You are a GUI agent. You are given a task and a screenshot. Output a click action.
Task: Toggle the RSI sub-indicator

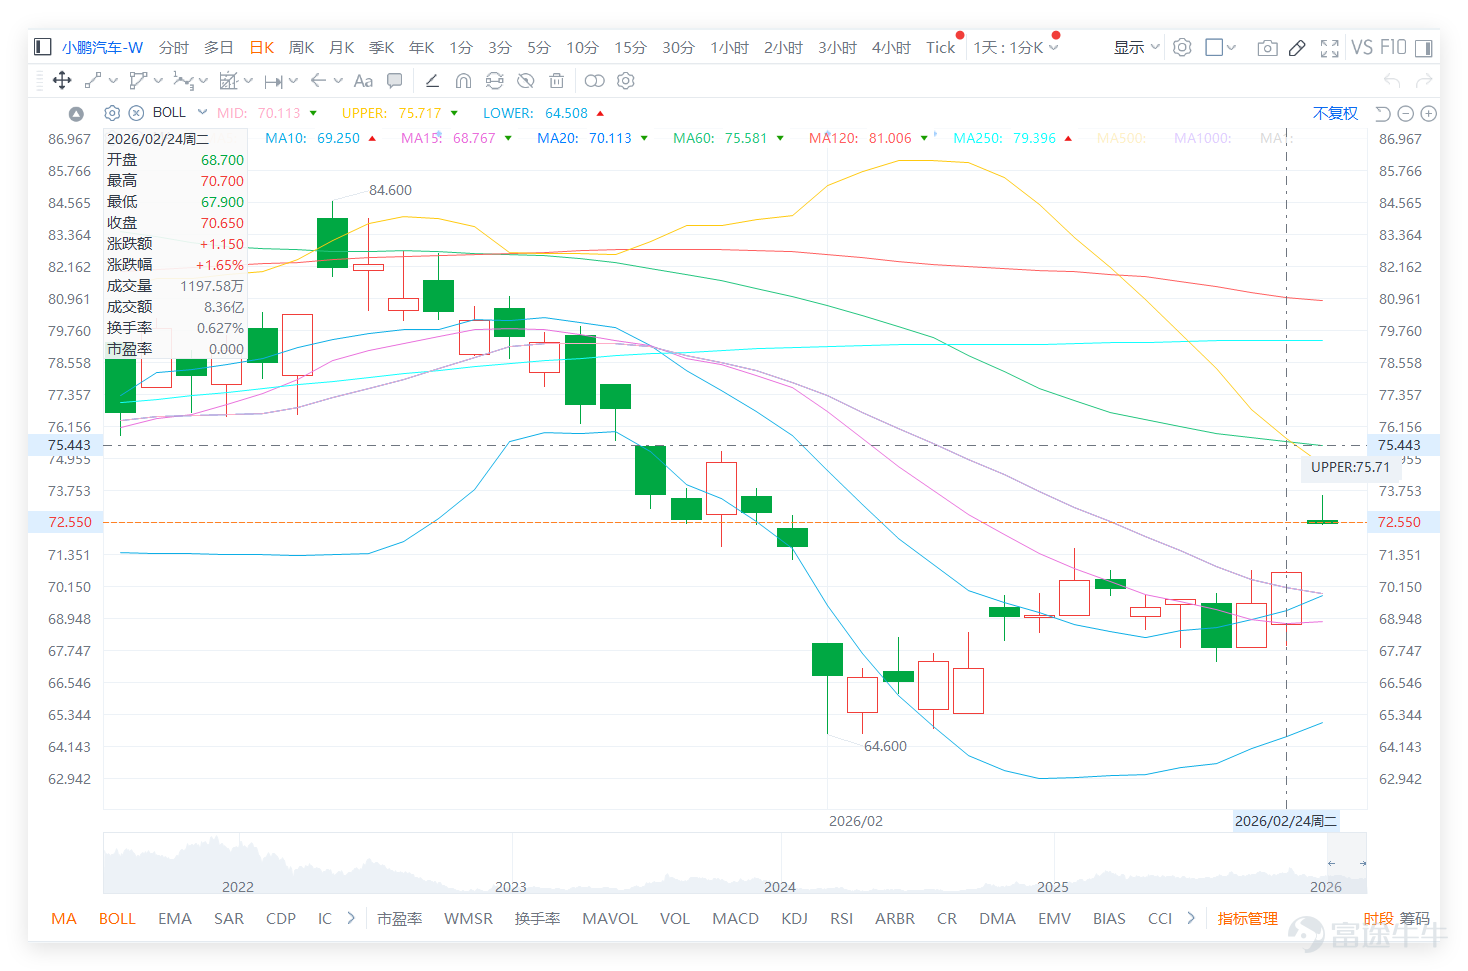coord(841,918)
